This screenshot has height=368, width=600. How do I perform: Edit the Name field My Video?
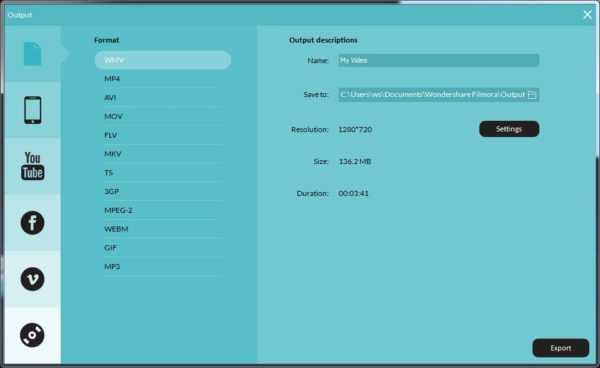(x=439, y=60)
